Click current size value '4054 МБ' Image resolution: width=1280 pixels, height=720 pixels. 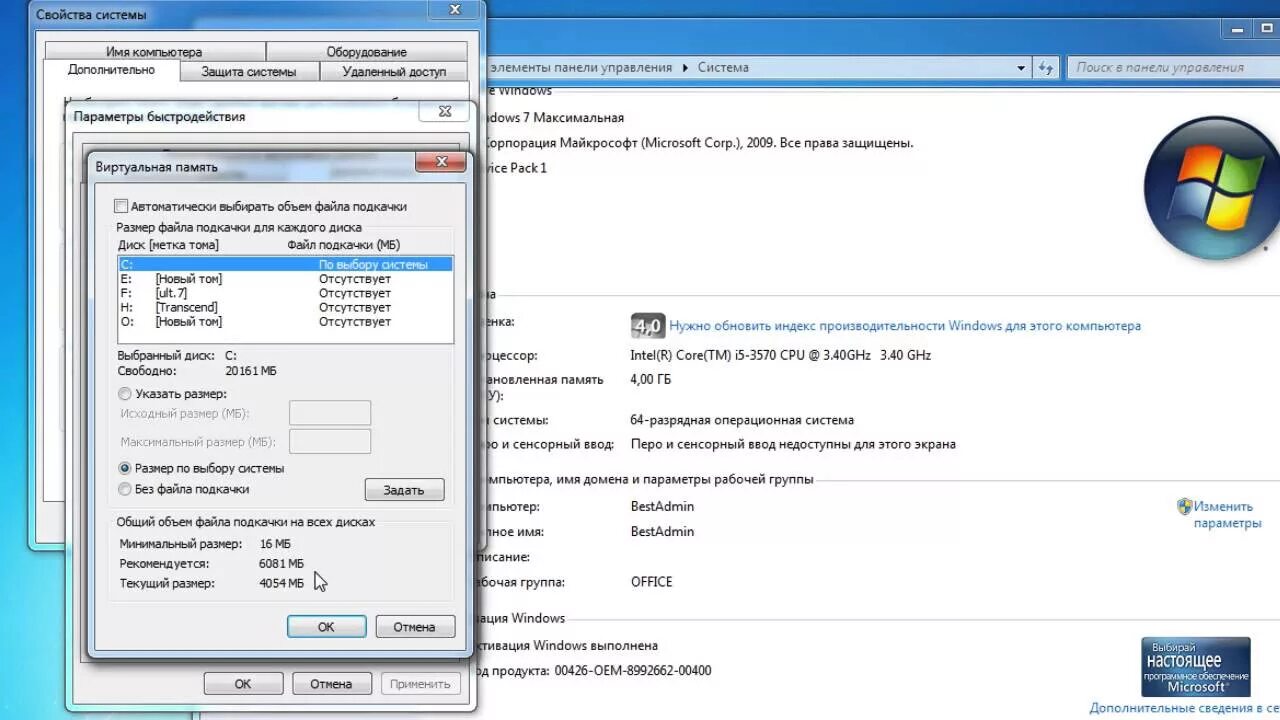click(281, 583)
